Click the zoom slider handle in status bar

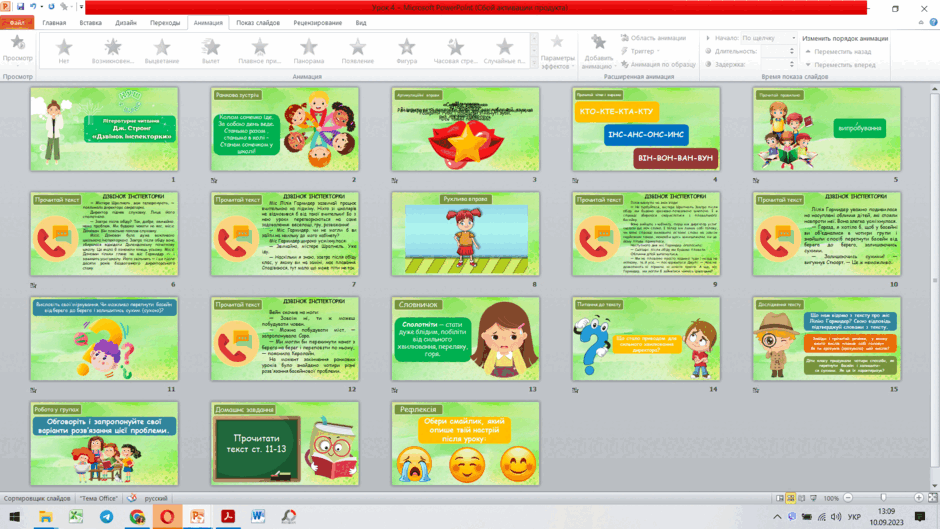coord(883,498)
